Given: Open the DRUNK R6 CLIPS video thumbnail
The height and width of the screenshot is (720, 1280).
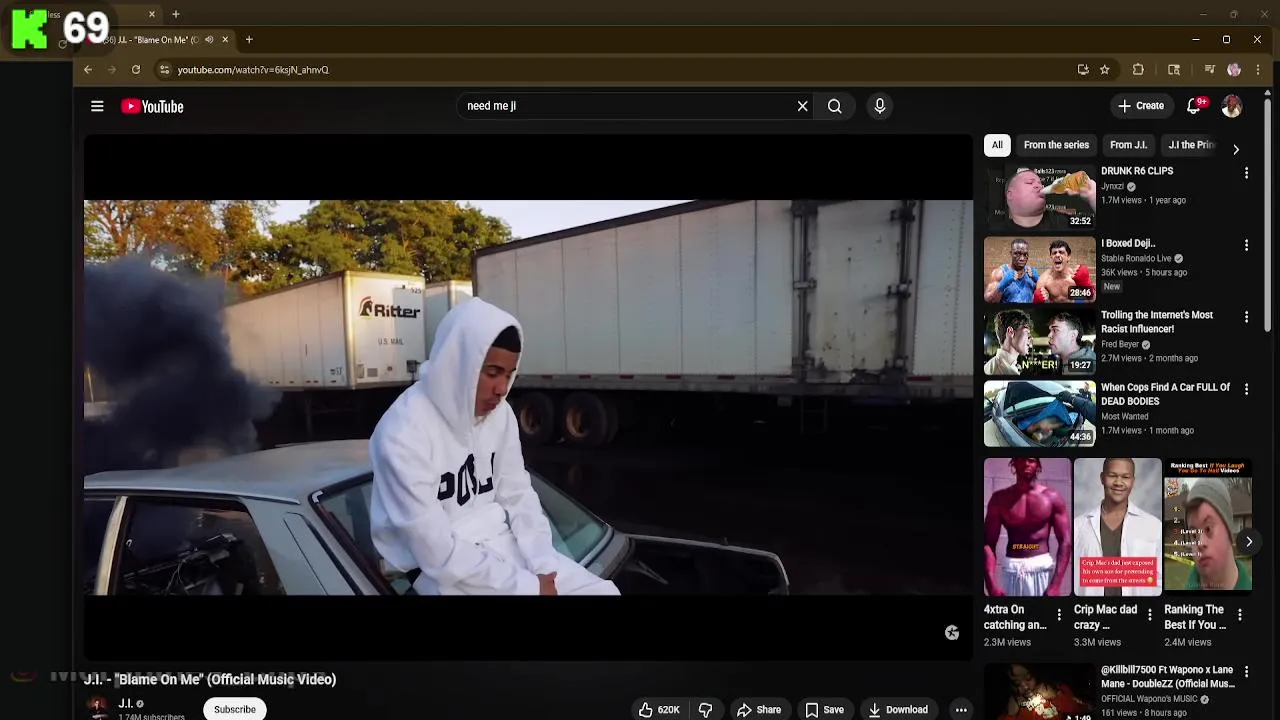Looking at the screenshot, I should point(1040,197).
